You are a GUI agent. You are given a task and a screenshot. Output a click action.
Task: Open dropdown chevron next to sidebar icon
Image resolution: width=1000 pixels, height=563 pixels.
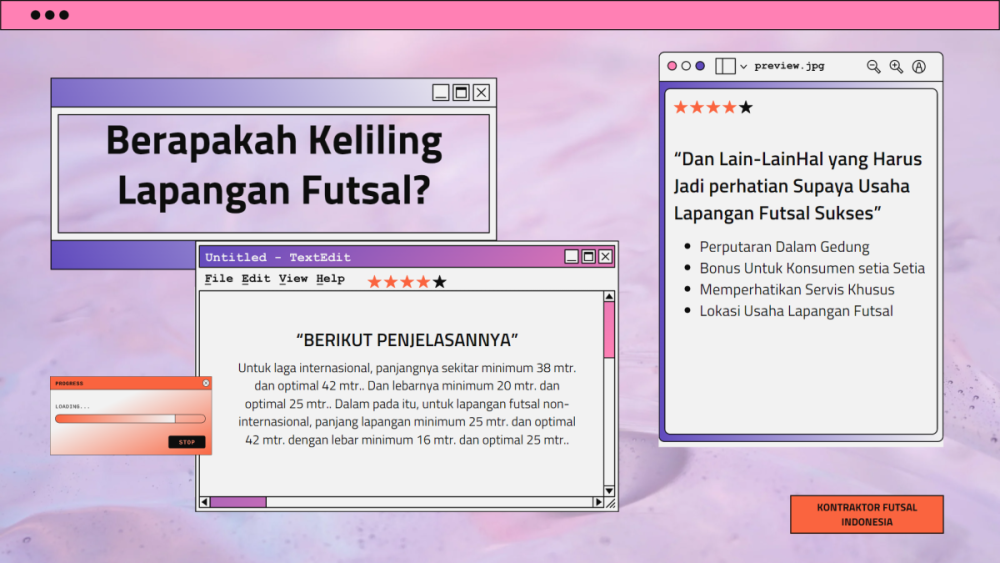pyautogui.click(x=744, y=66)
